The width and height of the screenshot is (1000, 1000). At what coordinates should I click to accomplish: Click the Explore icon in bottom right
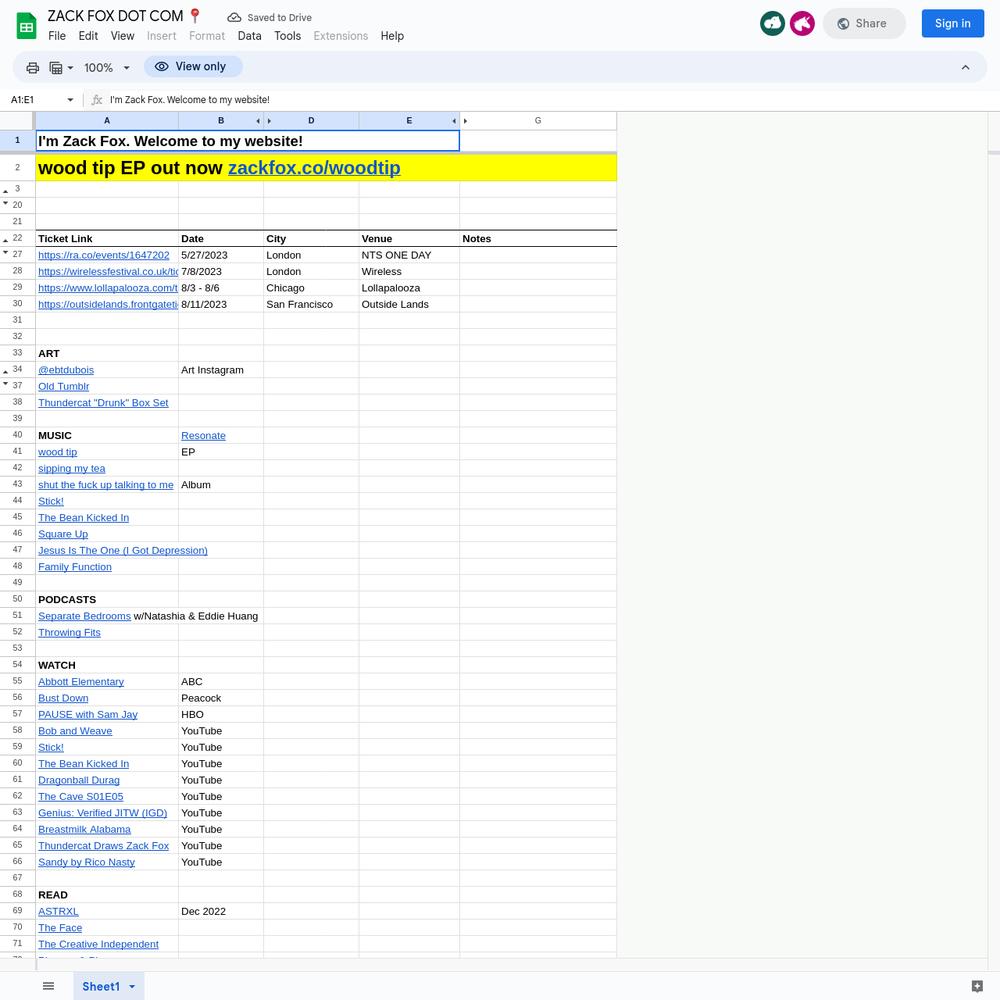(977, 986)
